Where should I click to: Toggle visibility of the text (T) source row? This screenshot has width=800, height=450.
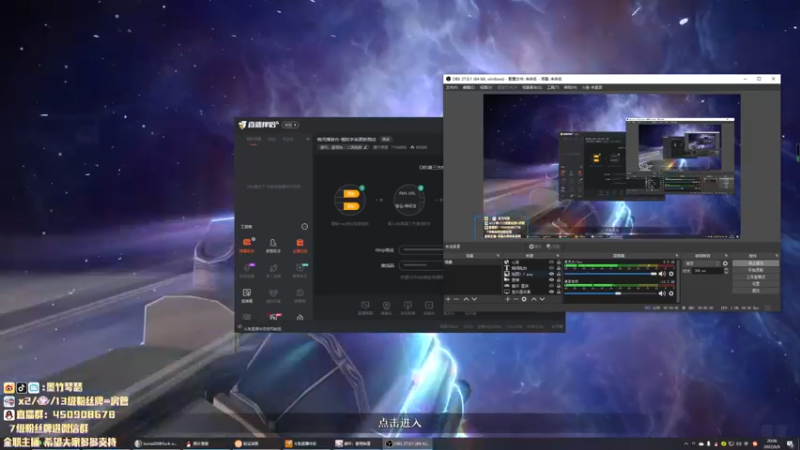click(x=552, y=268)
